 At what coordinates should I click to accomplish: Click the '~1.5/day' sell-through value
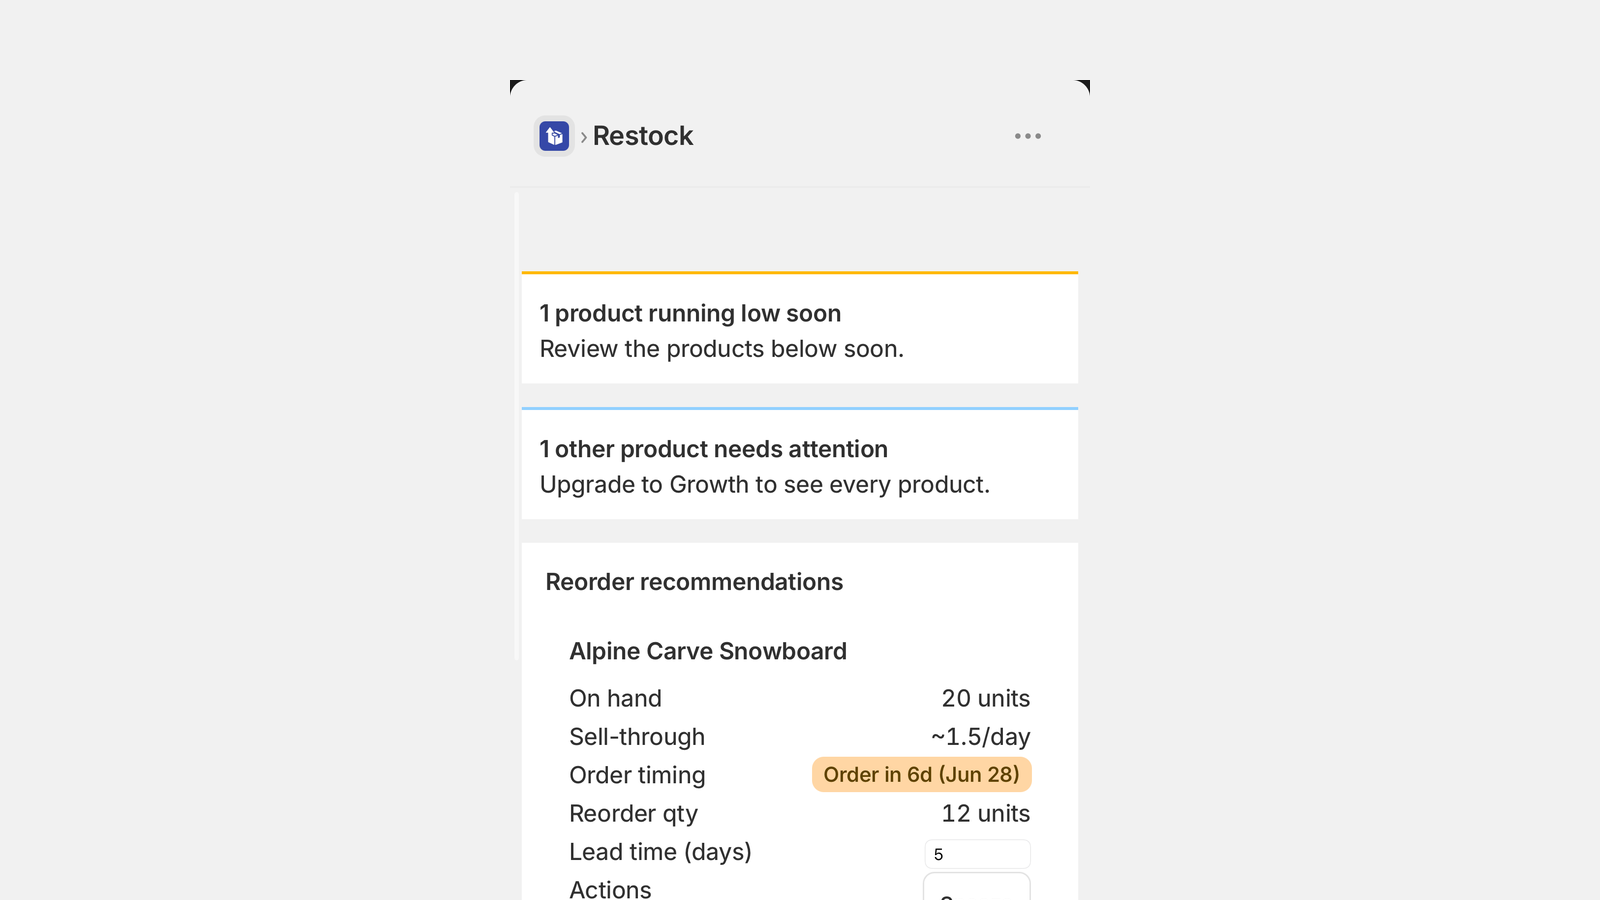(x=980, y=737)
